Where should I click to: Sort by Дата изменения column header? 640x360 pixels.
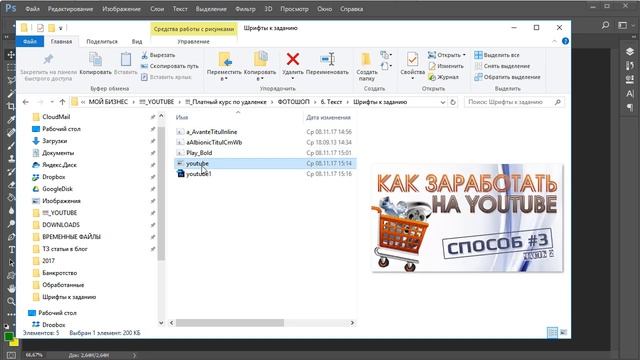328,118
